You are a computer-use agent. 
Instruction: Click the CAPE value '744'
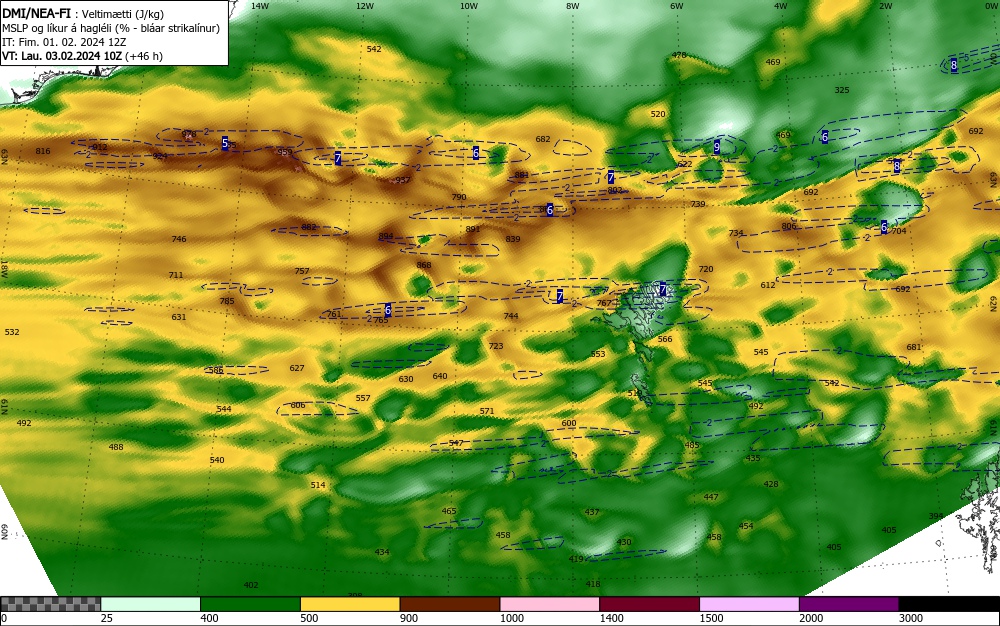511,316
